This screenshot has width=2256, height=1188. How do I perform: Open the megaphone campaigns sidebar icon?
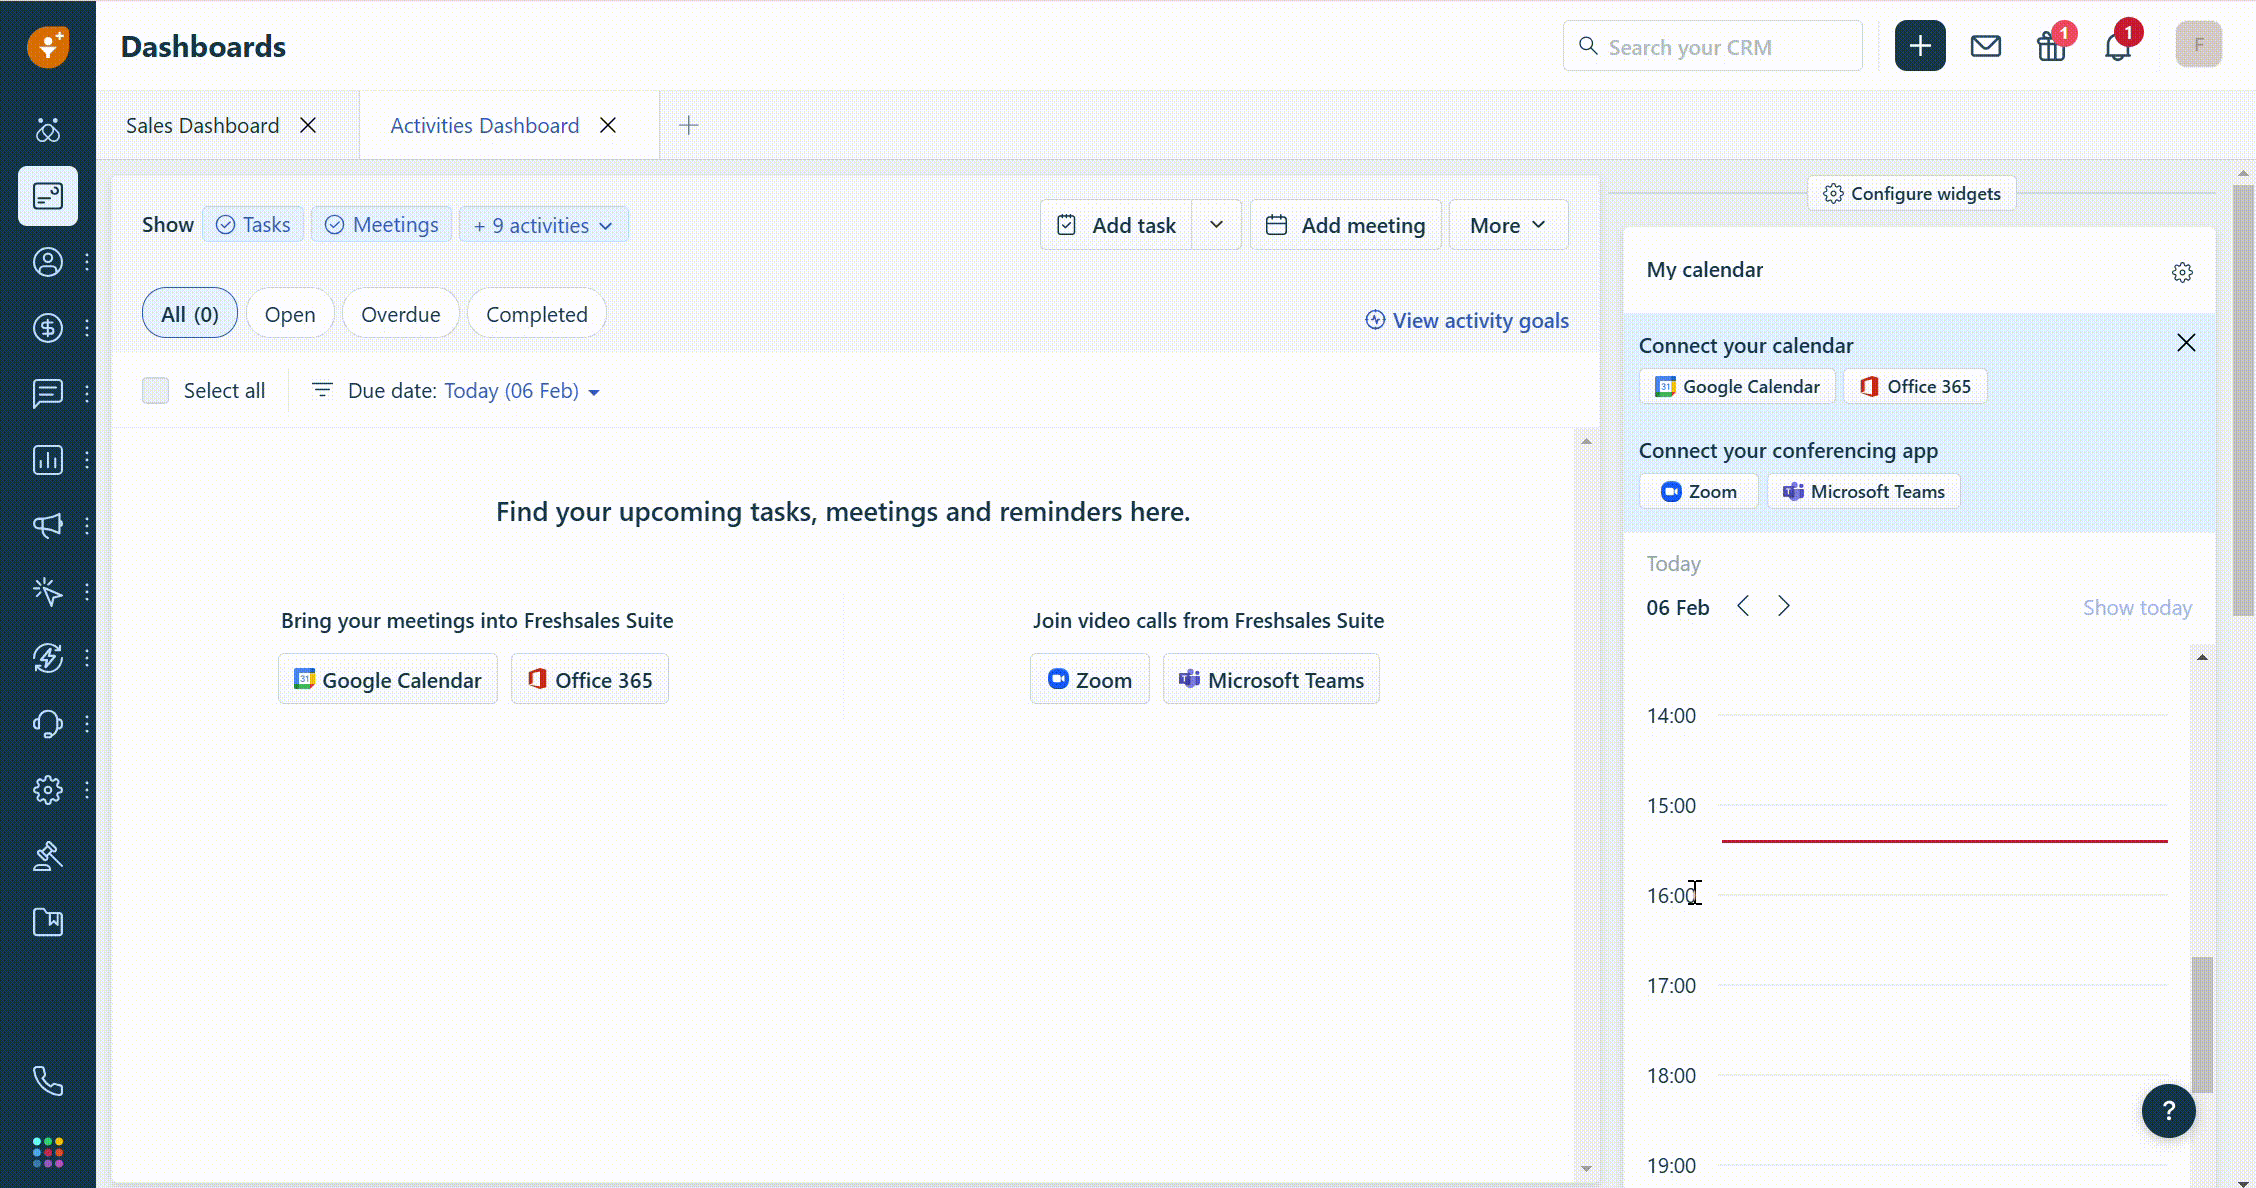(47, 526)
